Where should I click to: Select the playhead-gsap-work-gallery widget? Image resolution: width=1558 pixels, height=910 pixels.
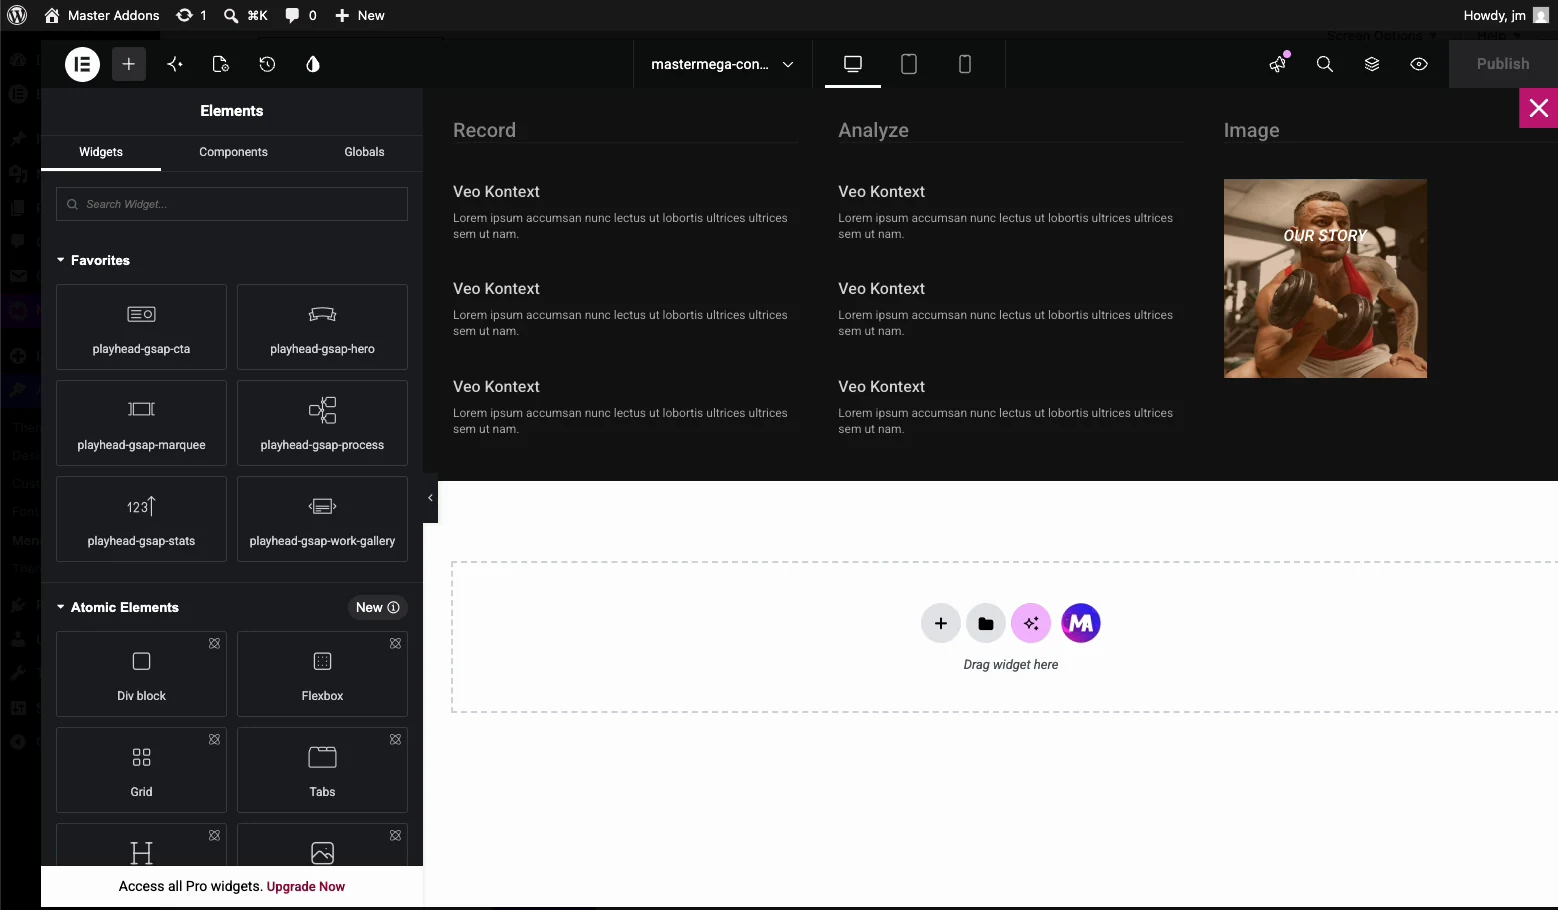[322, 519]
